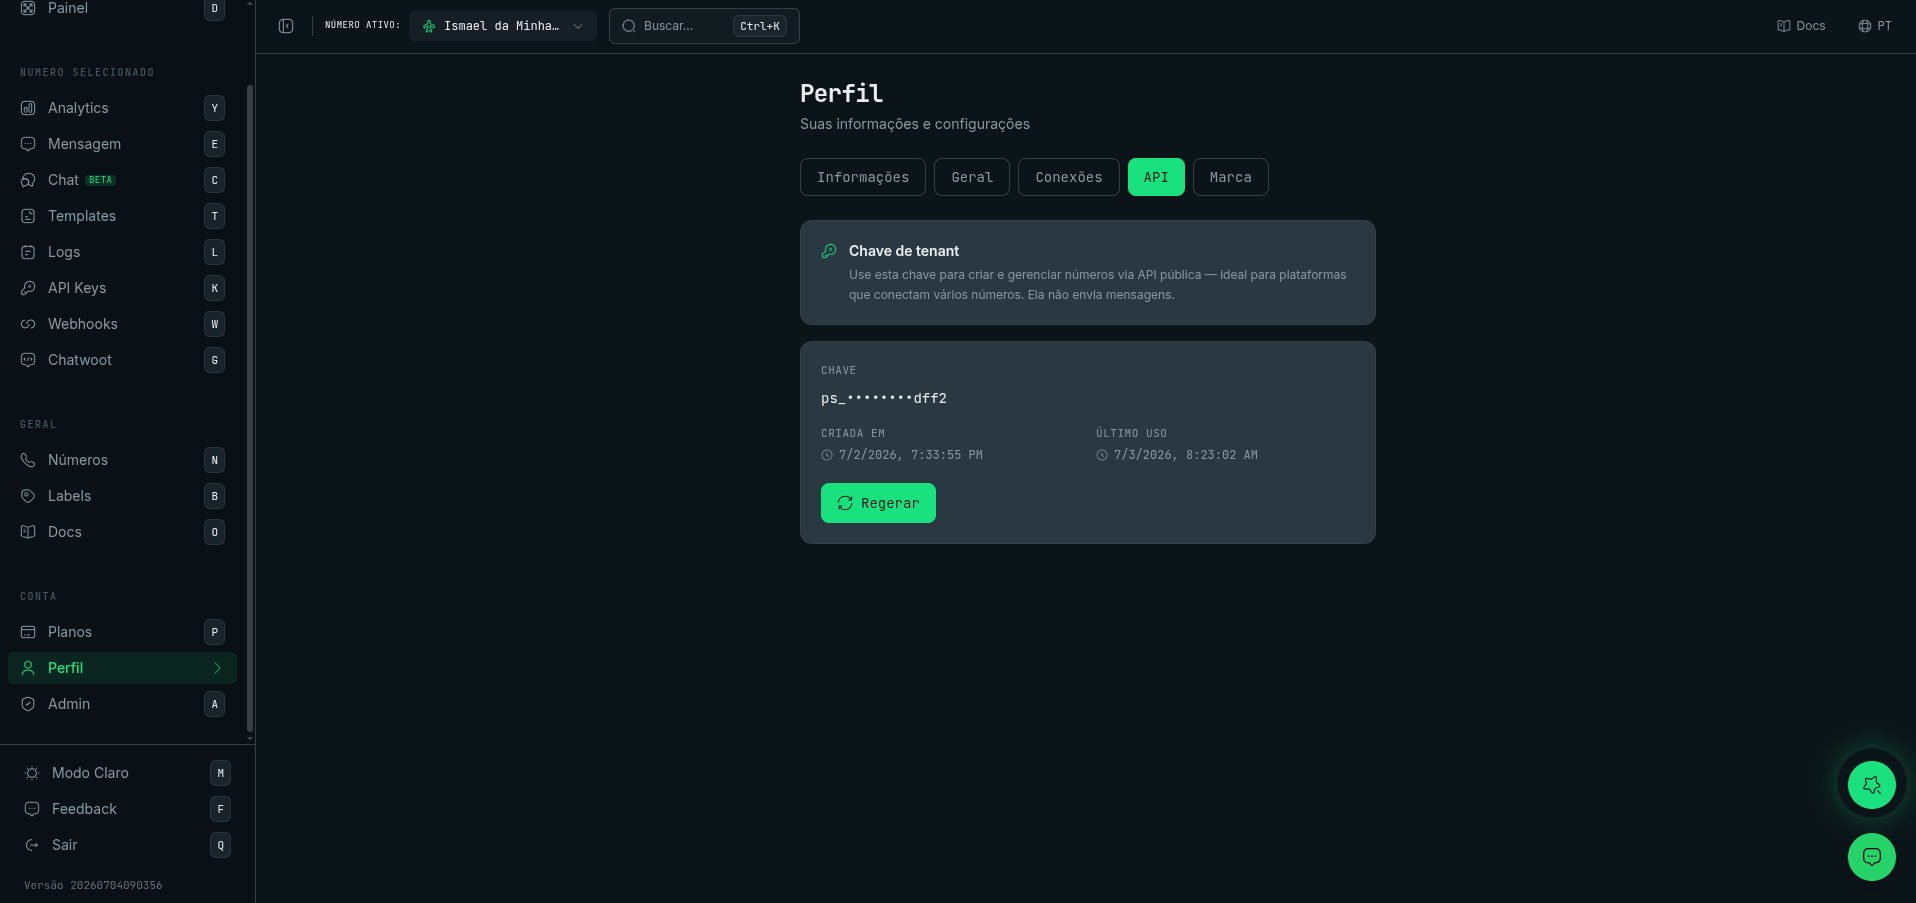Switch to the Informações tab
The height and width of the screenshot is (903, 1916).
coord(863,177)
